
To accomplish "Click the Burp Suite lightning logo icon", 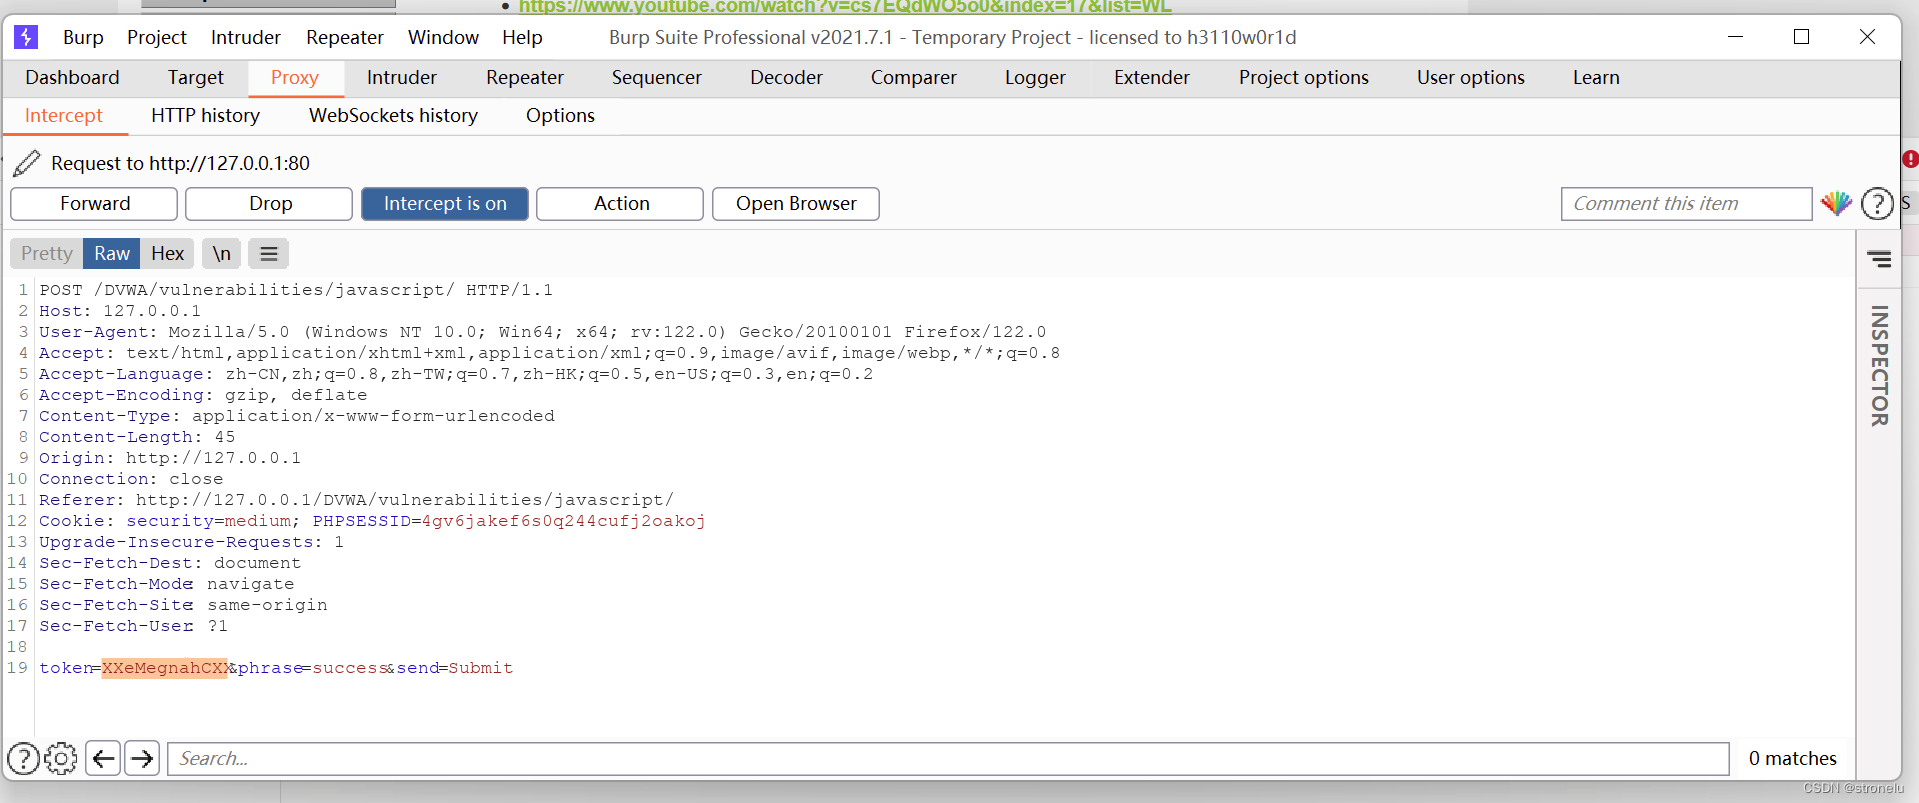I will [x=26, y=37].
